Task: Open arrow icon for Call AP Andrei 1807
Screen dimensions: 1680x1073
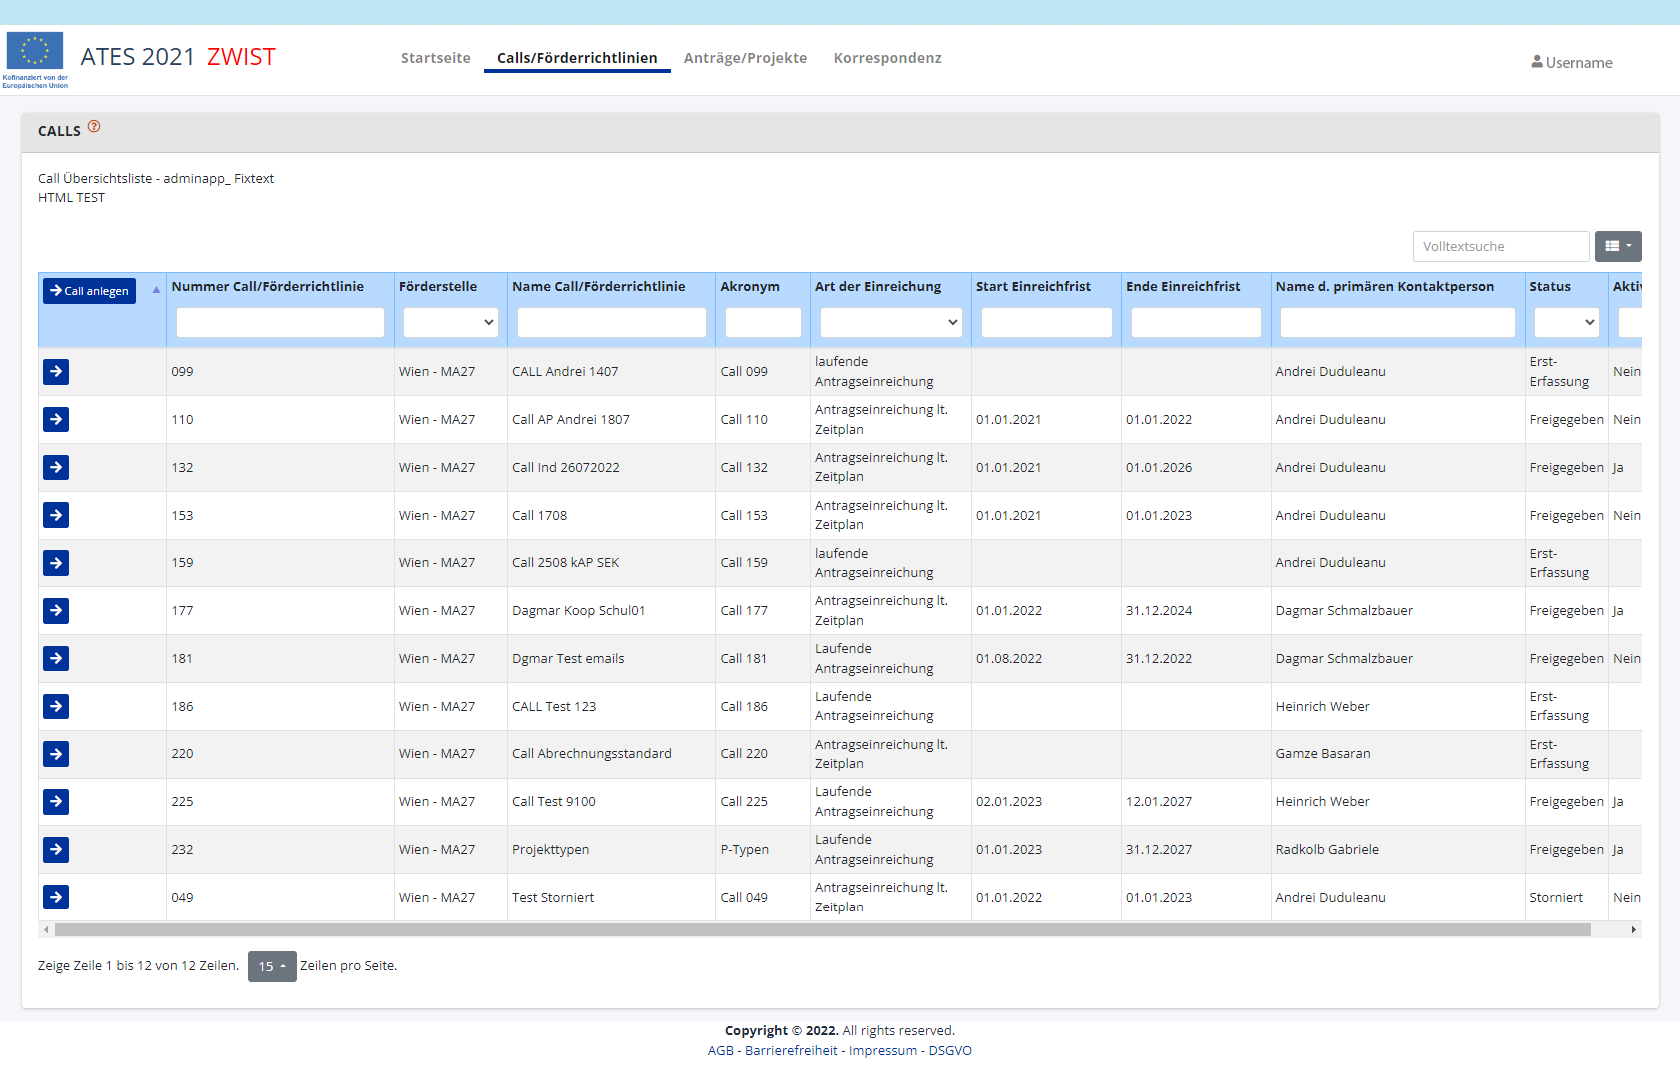Action: pos(56,420)
